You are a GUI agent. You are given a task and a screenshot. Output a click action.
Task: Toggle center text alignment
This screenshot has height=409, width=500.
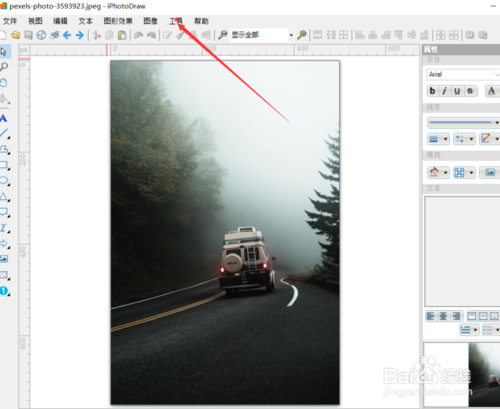[443, 316]
